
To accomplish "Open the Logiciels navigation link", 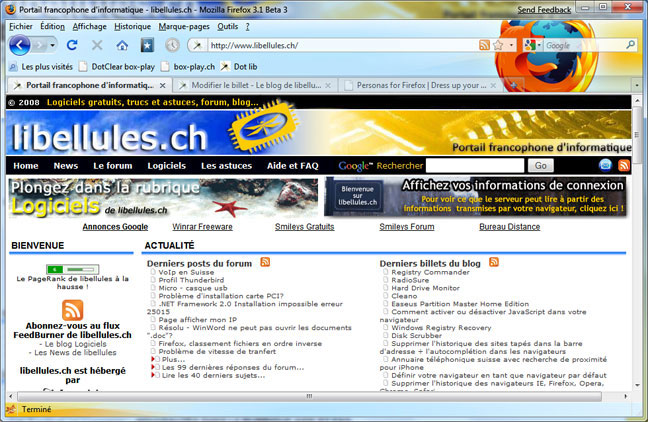I will pyautogui.click(x=167, y=166).
